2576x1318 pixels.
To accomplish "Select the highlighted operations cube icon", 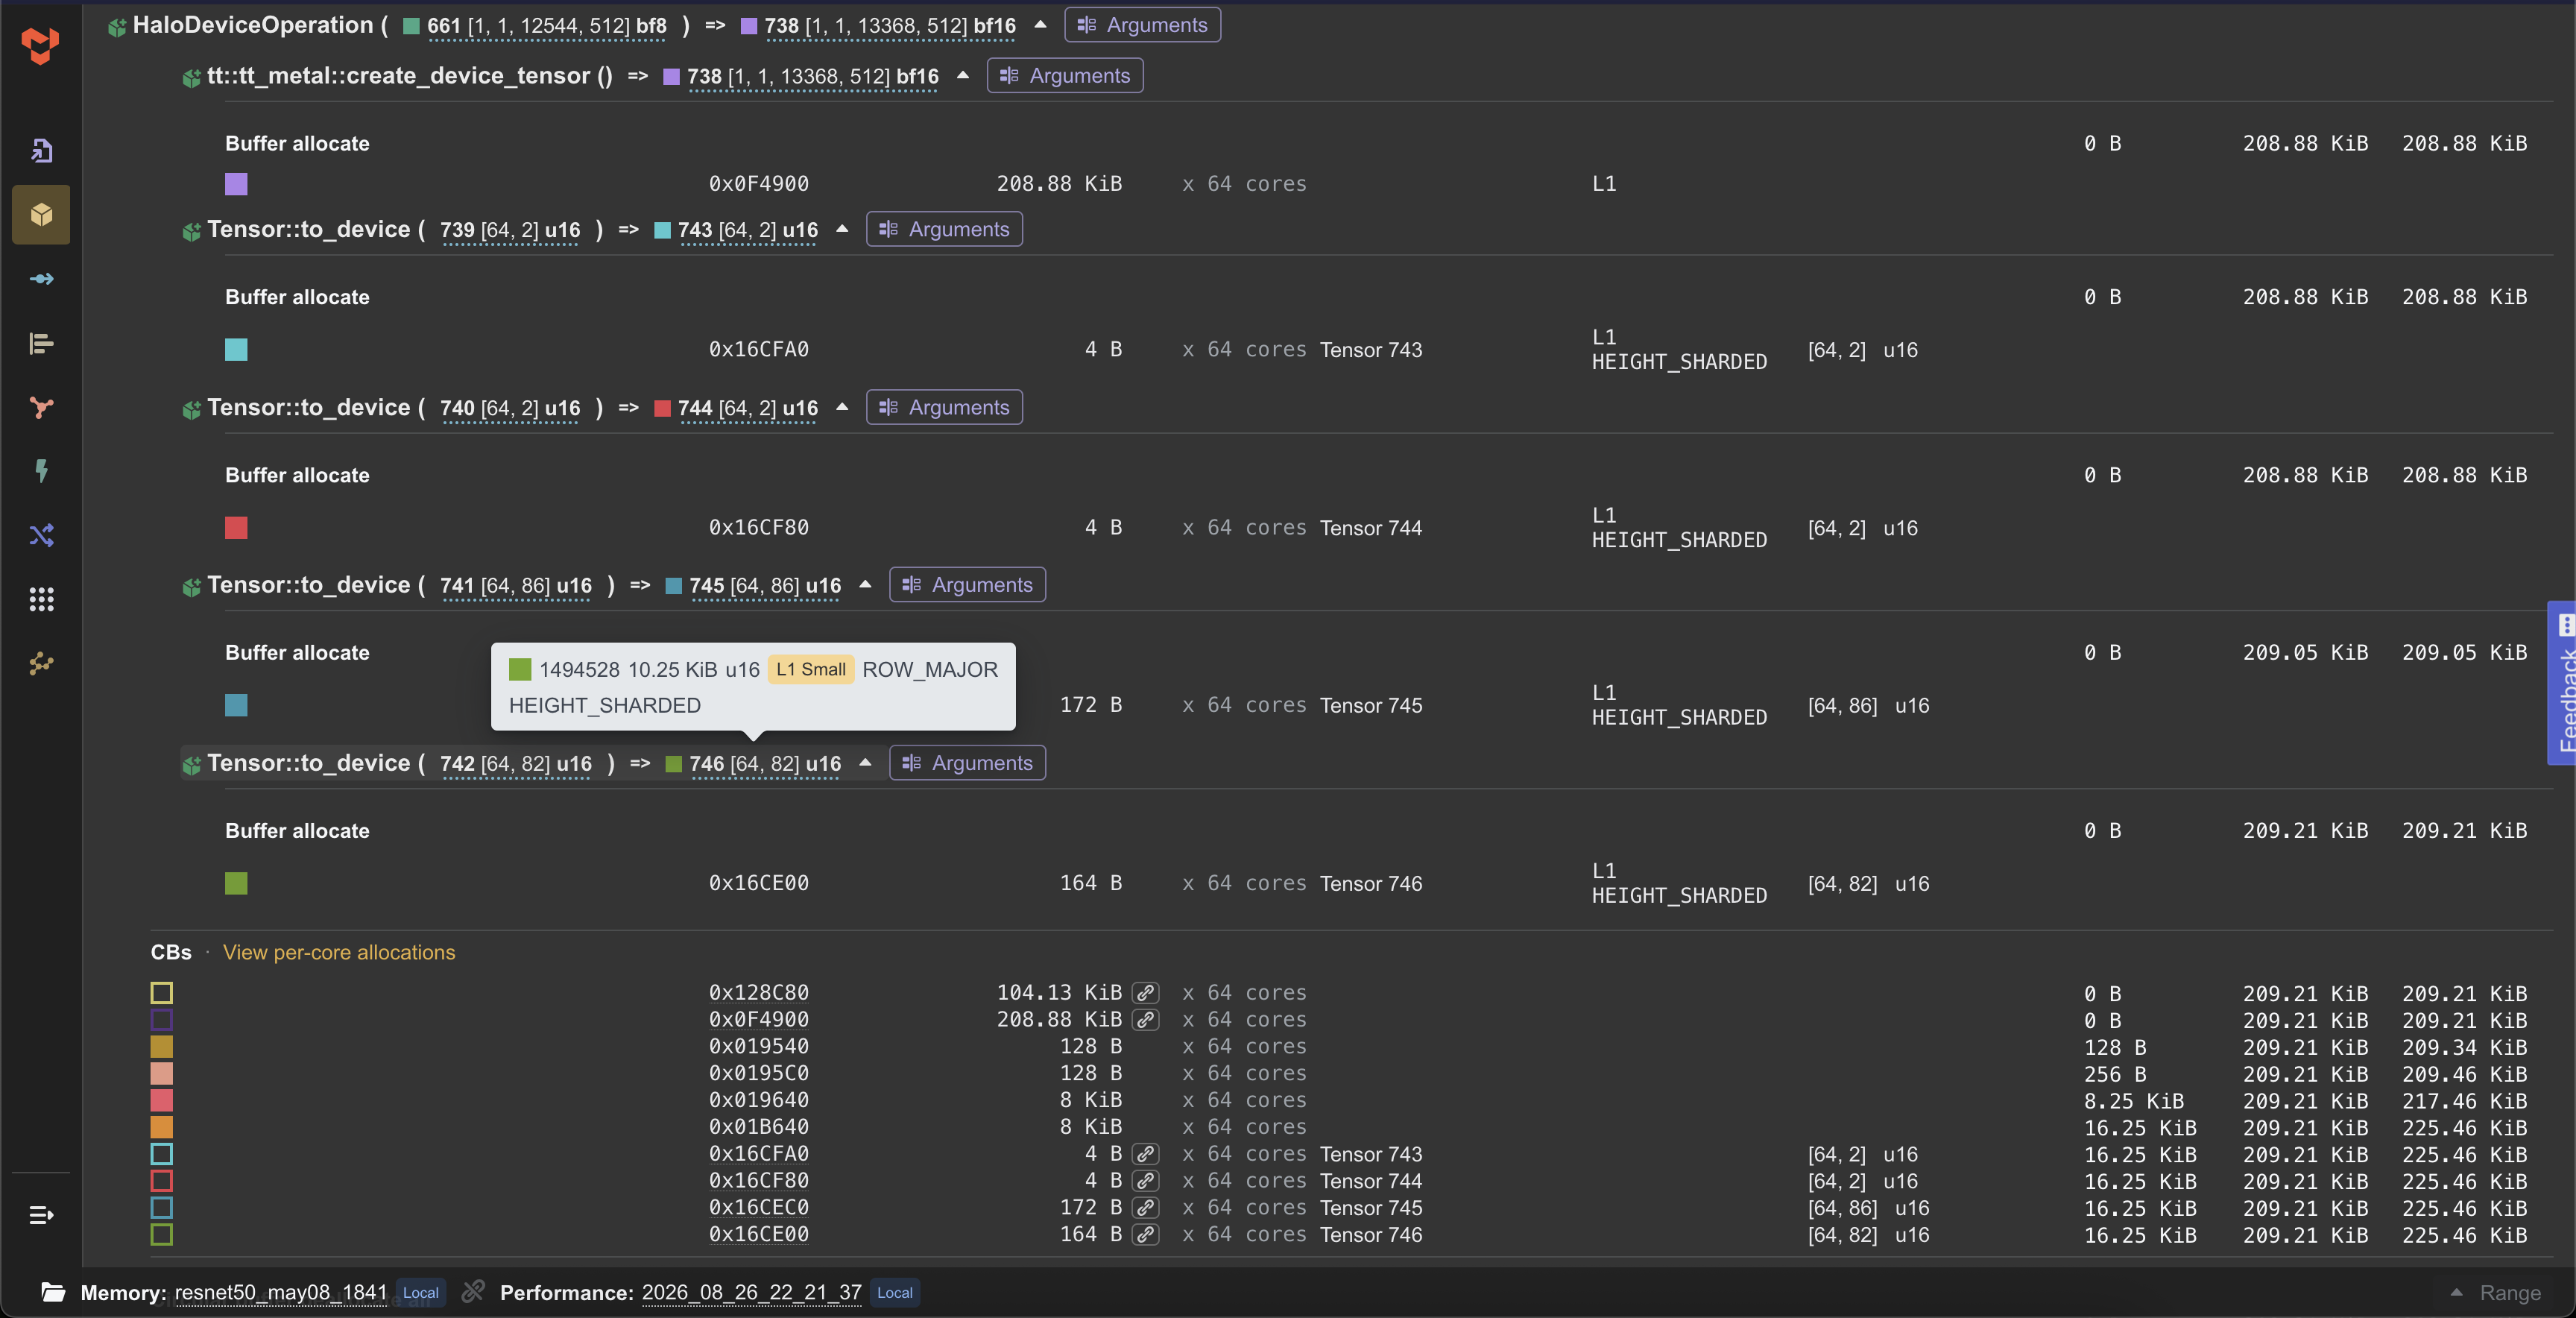I will coord(41,214).
